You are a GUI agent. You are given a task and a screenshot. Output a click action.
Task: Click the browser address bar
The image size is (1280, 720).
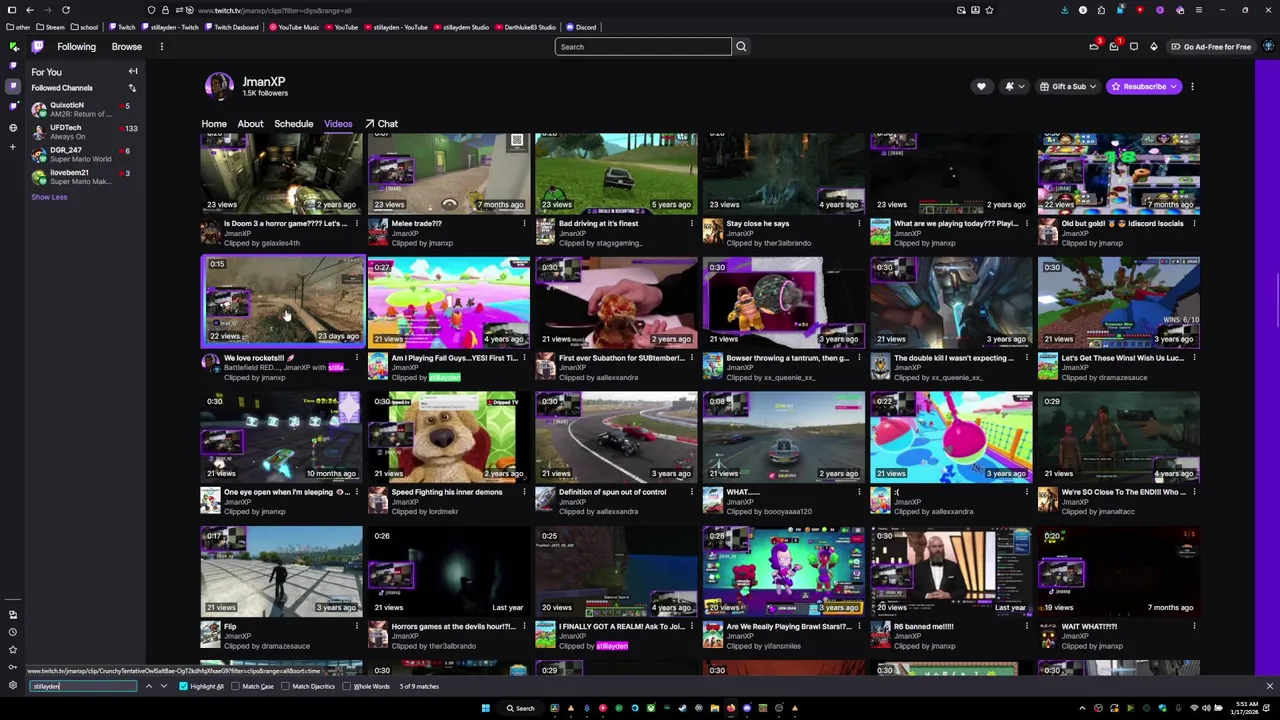click(570, 10)
